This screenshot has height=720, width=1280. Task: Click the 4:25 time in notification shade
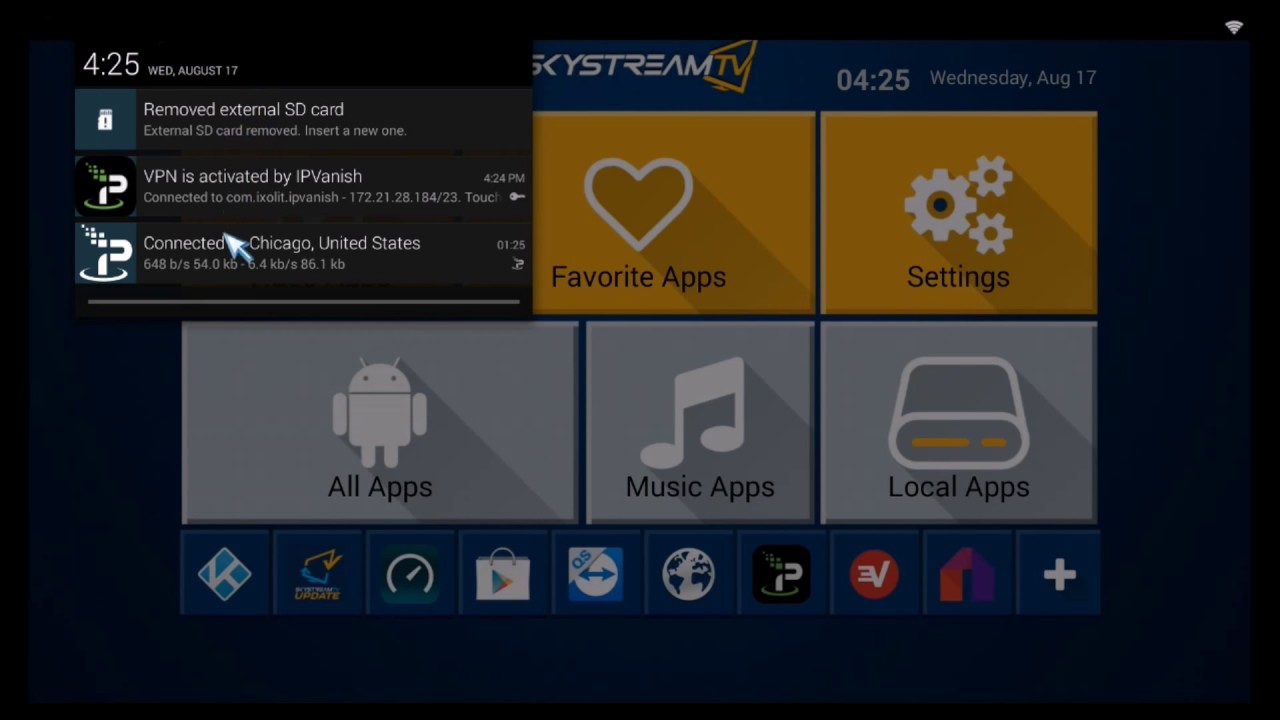click(111, 65)
